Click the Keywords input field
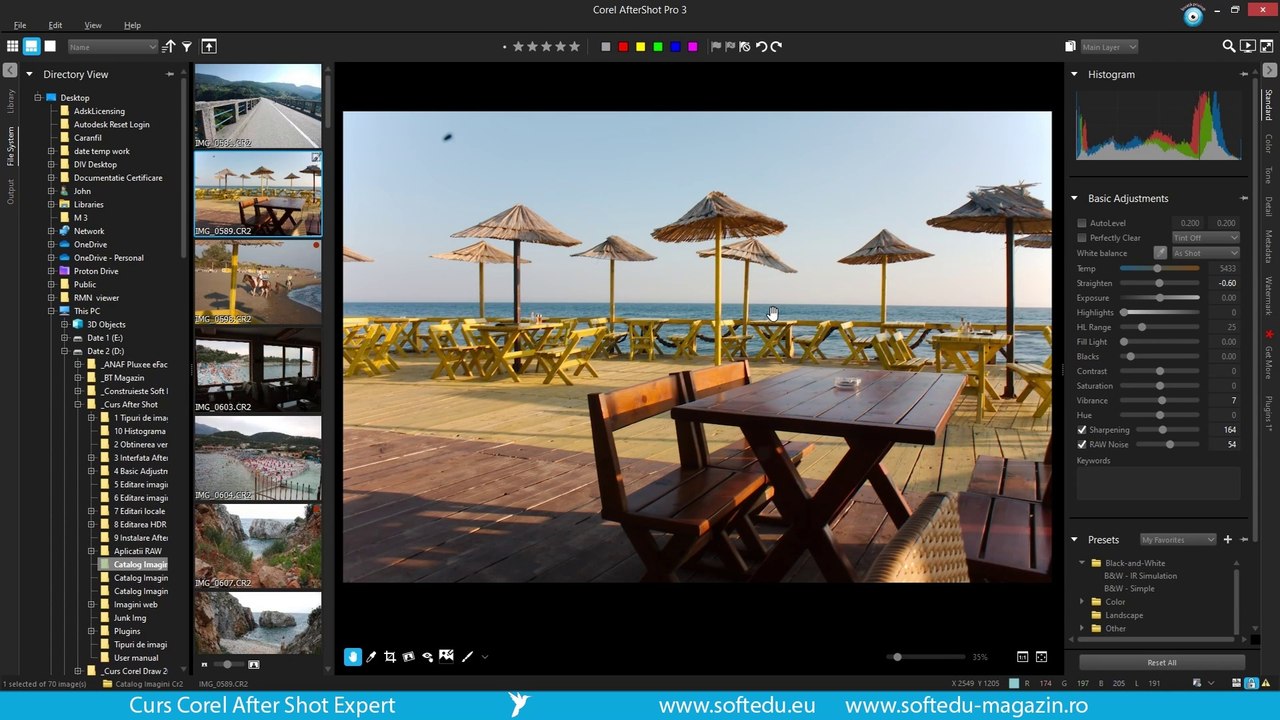Screen dimensions: 1280x720 pyautogui.click(x=1159, y=483)
